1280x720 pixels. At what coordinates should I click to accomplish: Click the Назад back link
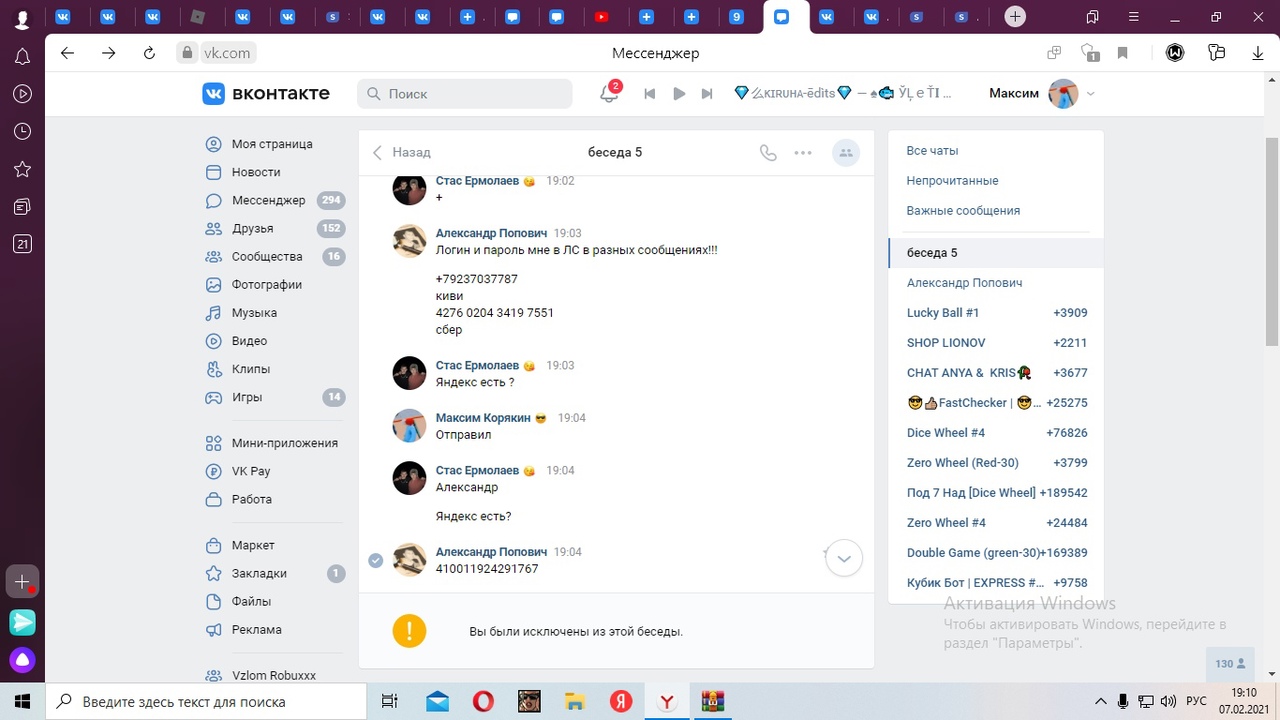(402, 153)
